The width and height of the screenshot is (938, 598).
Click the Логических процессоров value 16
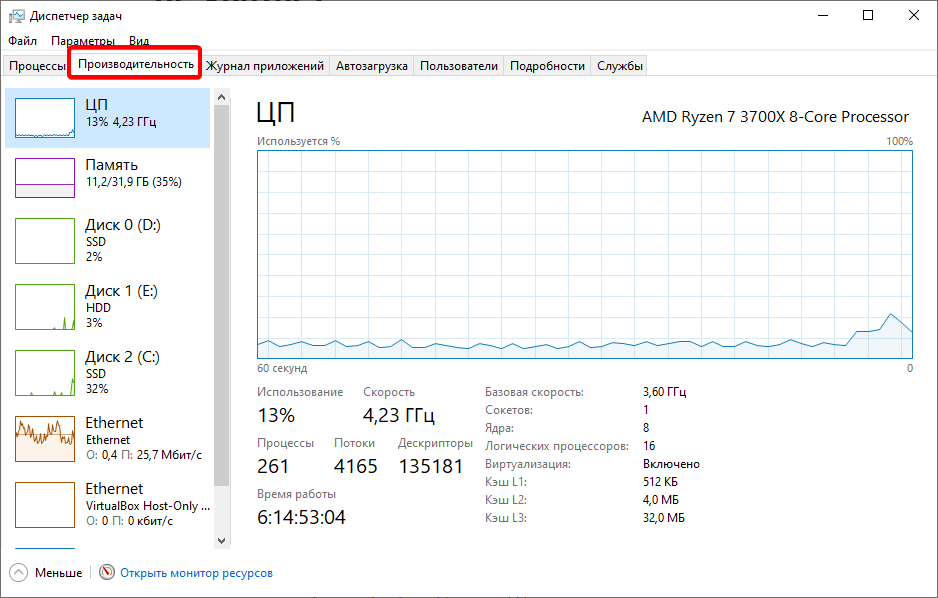point(649,446)
